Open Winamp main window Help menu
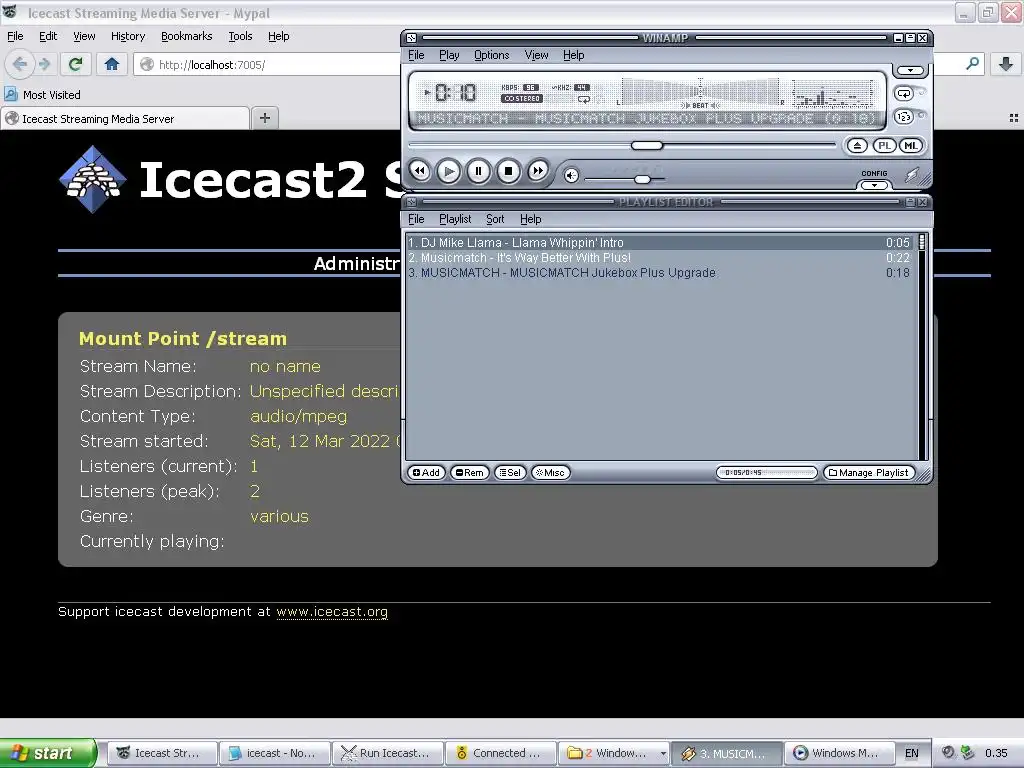Screen dimensions: 1024x768 click(573, 56)
